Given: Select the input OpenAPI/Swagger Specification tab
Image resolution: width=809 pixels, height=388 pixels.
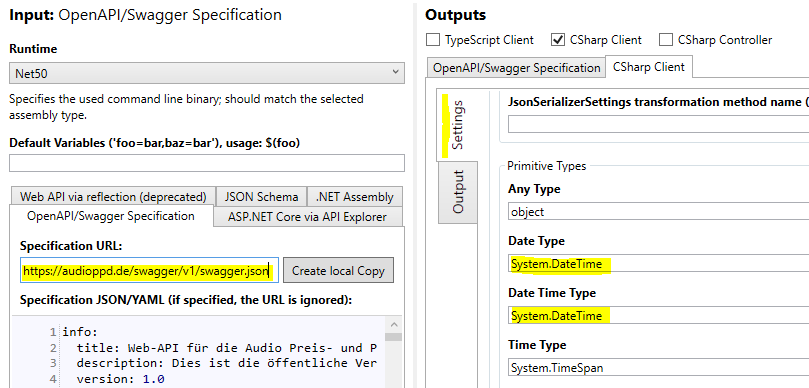Looking at the screenshot, I should click(111, 216).
